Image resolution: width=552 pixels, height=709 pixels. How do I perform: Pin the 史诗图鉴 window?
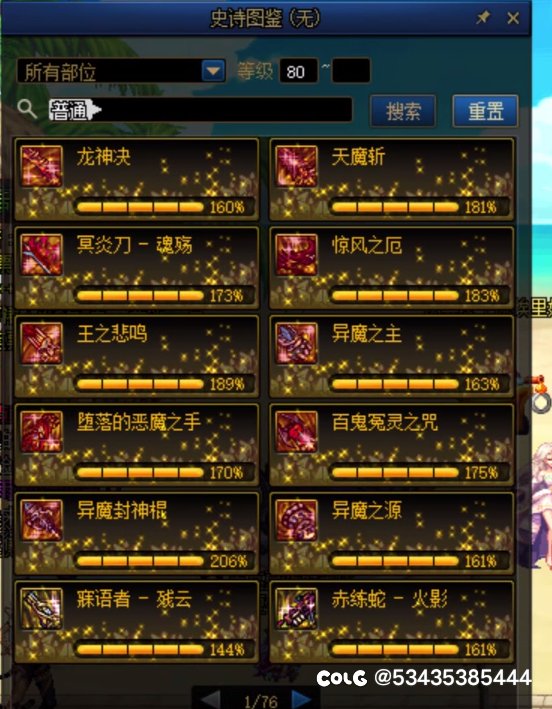483,18
